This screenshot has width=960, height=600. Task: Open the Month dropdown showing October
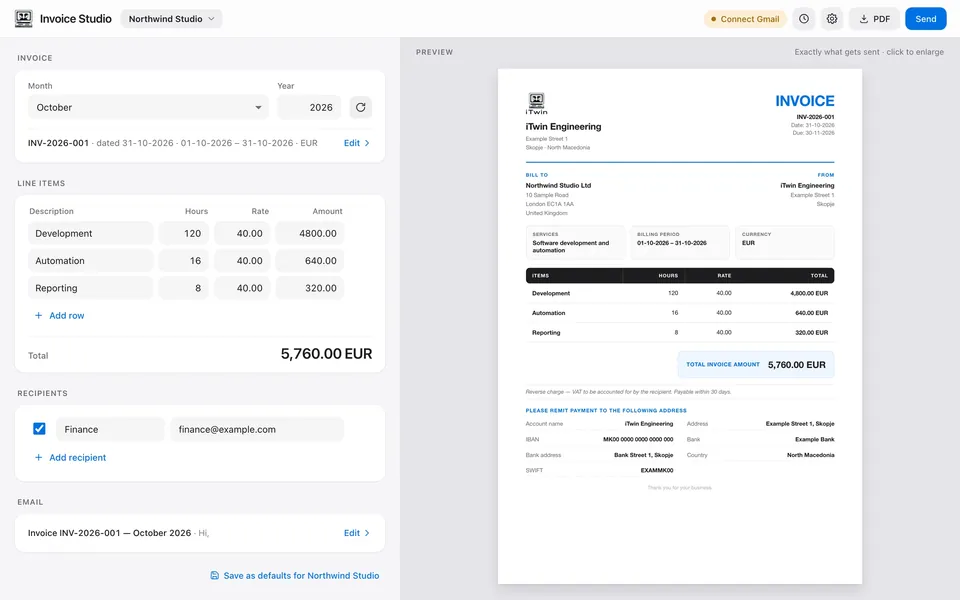coord(148,107)
